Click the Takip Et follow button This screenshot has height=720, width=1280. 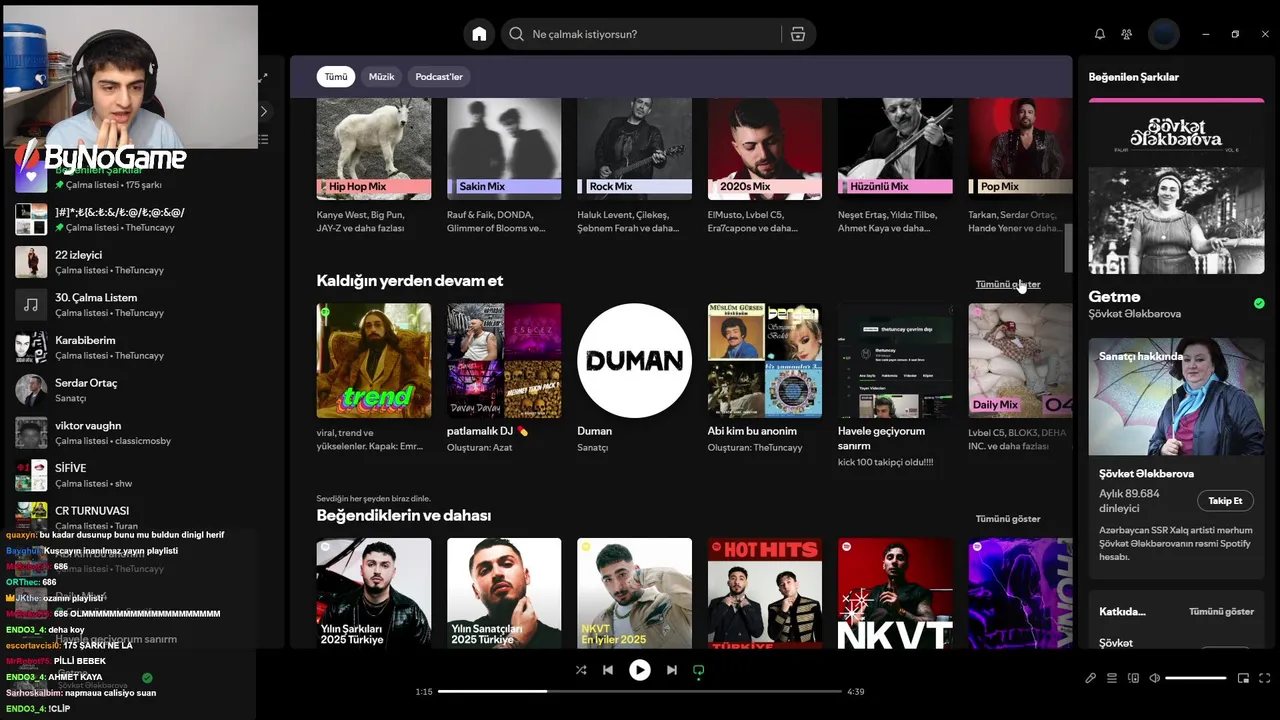pyautogui.click(x=1225, y=501)
